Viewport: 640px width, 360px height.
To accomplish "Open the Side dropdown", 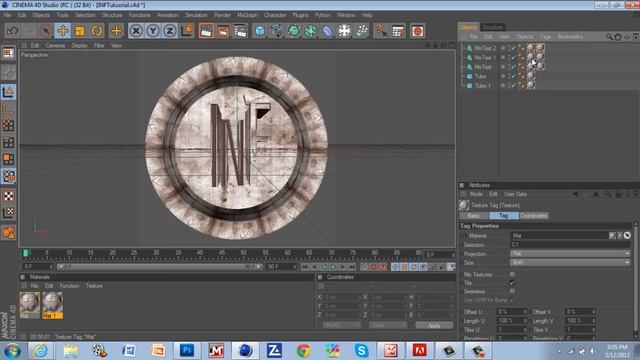I will (570, 262).
